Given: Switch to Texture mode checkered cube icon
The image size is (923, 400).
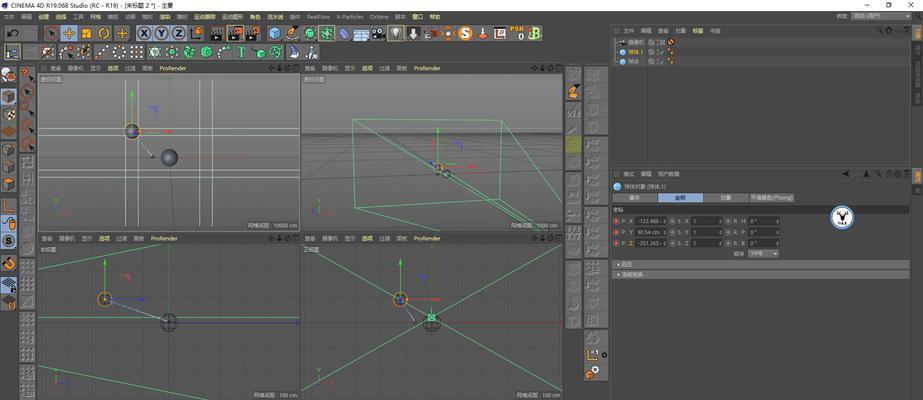Looking at the screenshot, I should (9, 114).
